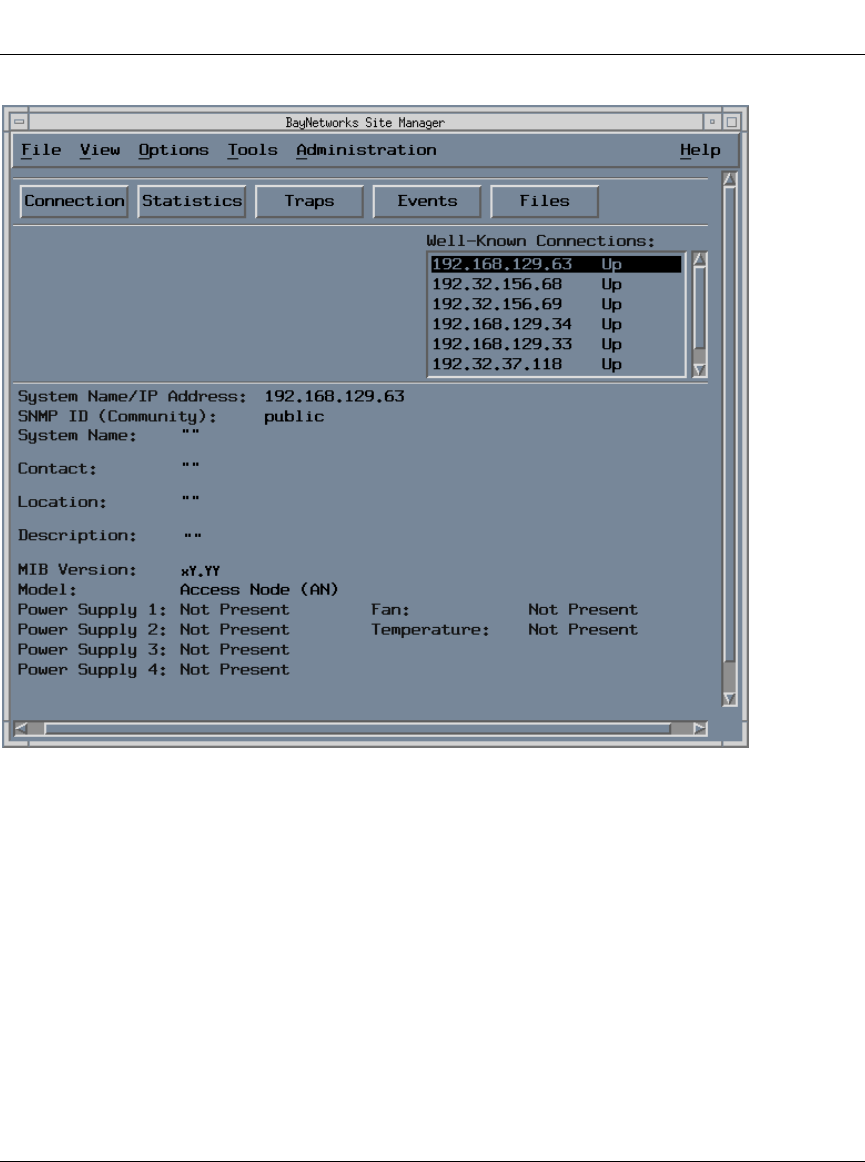Open the File menu
The image size is (865, 1162).
[41, 150]
